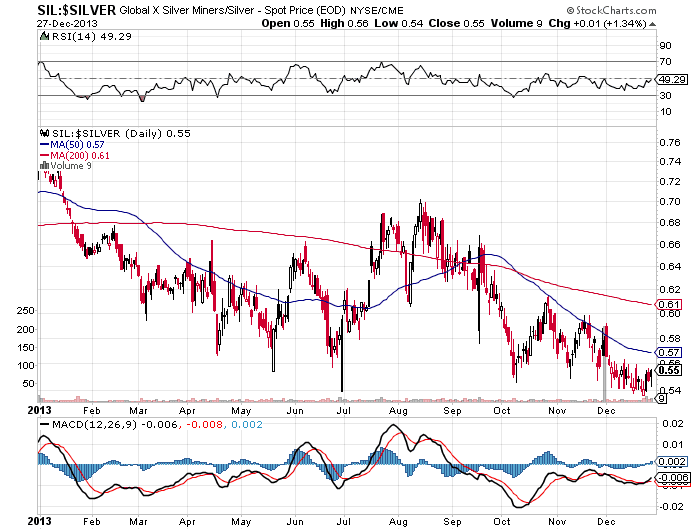Screen dimensions: 700x530
Task: Click the SIL:$SILVER ticker title
Action: point(76,10)
